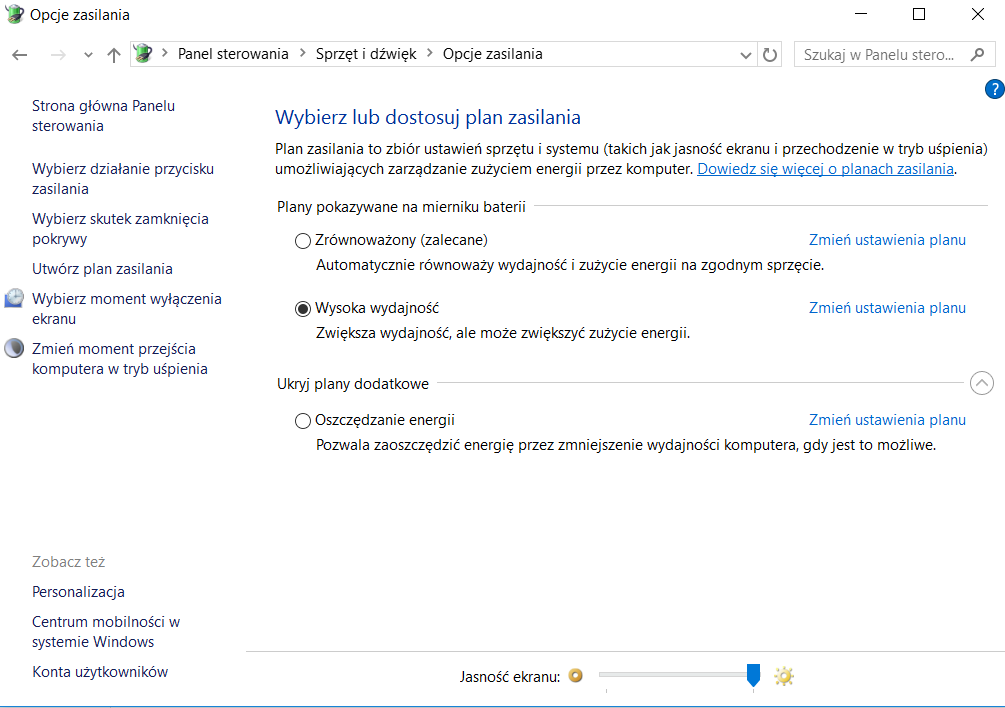Screen dimensions: 1005x708
Task: Click the search magnifier icon
Action: tap(977, 54)
